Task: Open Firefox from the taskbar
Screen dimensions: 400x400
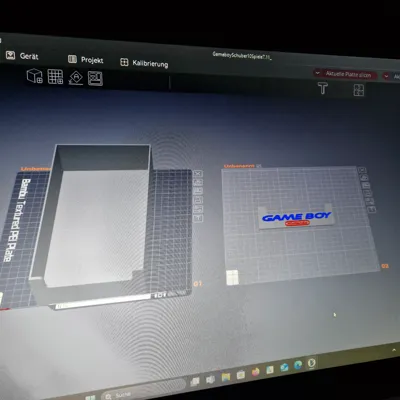Action: 255,372
